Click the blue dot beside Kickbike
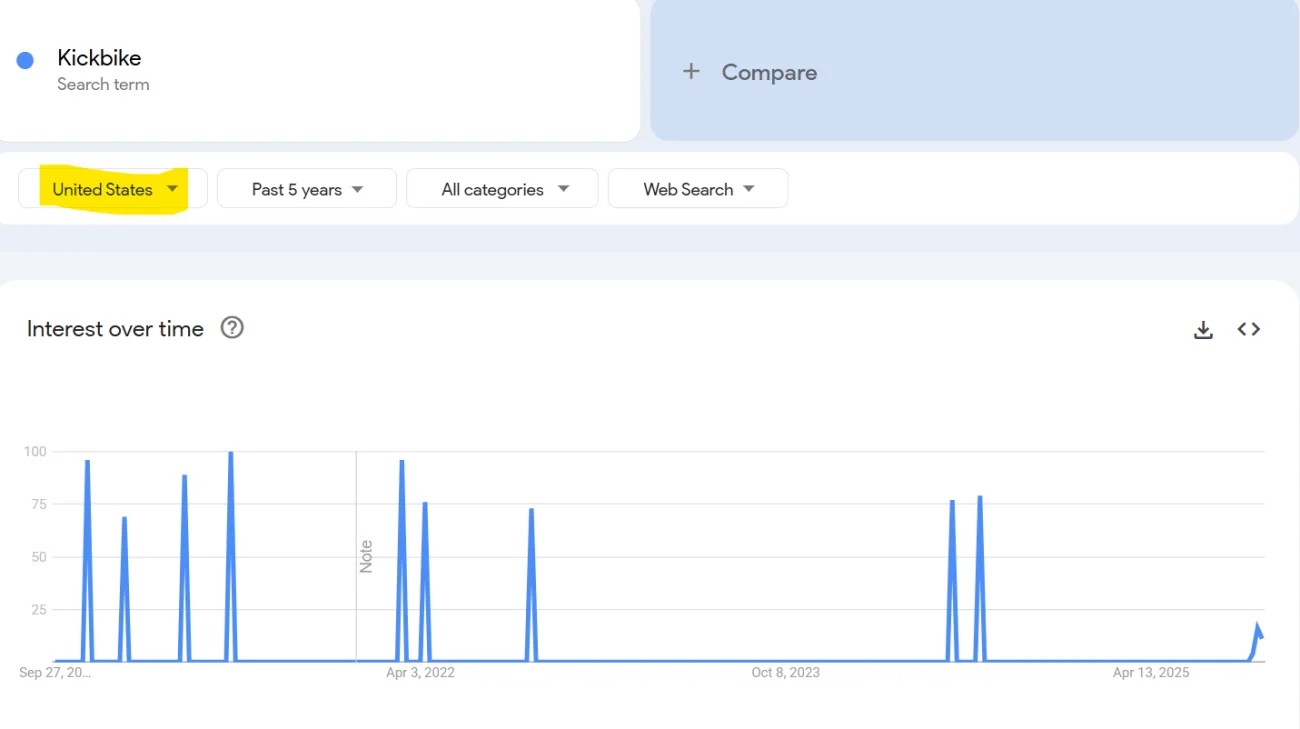1300x729 pixels. tap(26, 60)
